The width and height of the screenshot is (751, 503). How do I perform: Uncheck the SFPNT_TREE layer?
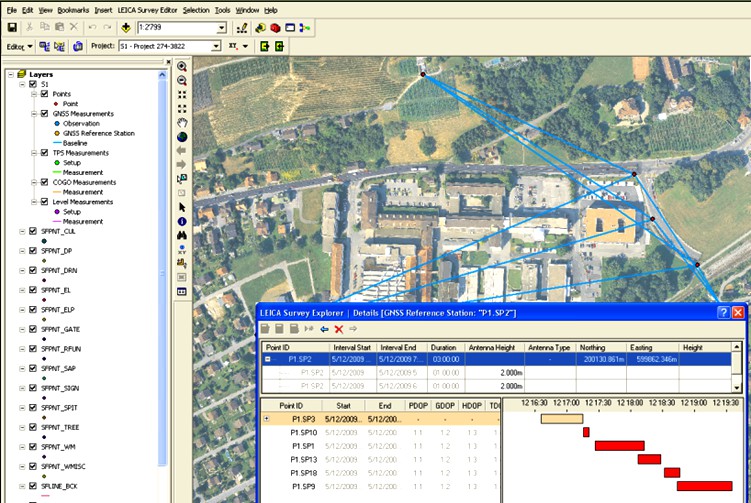(x=33, y=427)
